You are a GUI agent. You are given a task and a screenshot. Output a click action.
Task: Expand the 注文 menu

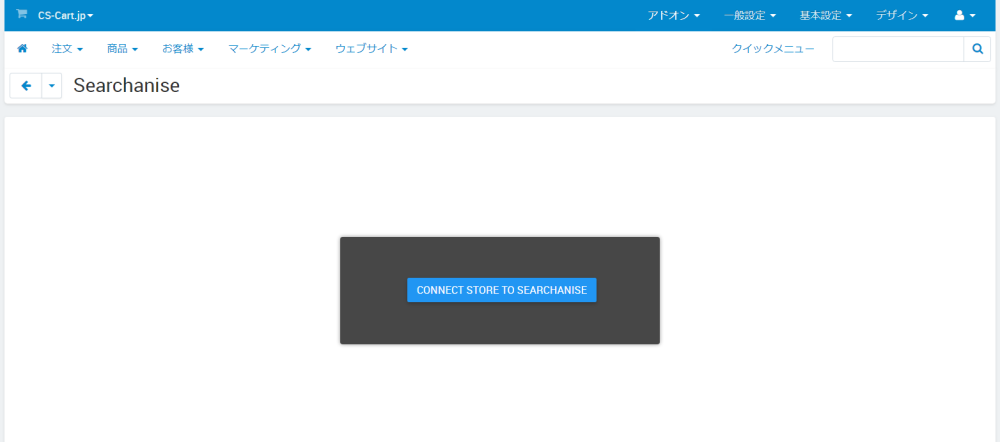pyautogui.click(x=67, y=48)
